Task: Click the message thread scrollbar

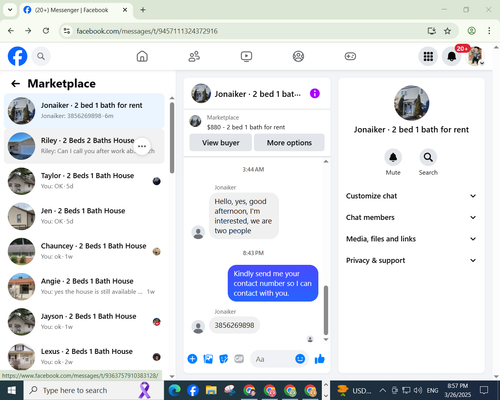Action: (x=326, y=310)
